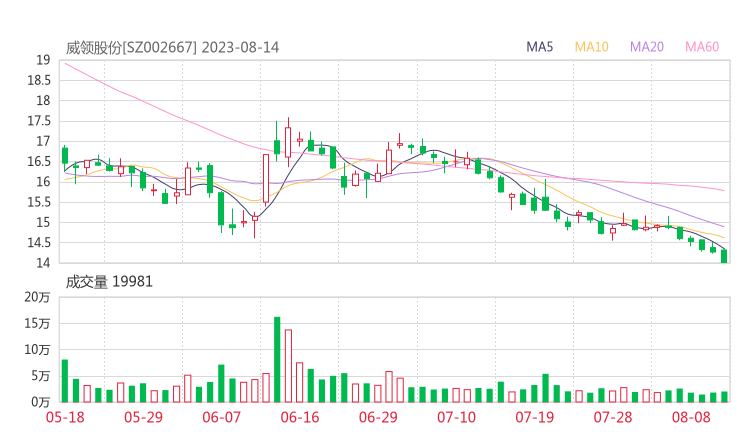The height and width of the screenshot is (440, 740).
Task: Click the pink MA60 line start near 19
Action: [x=67, y=63]
